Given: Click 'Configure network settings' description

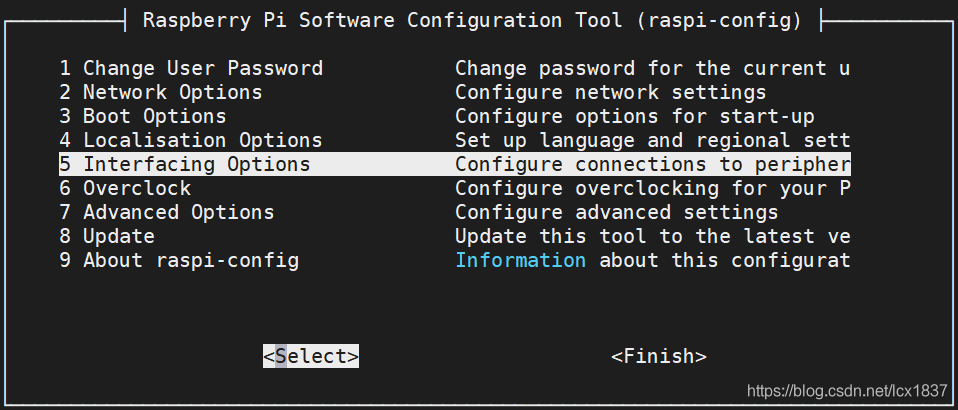Looking at the screenshot, I should click(610, 92).
